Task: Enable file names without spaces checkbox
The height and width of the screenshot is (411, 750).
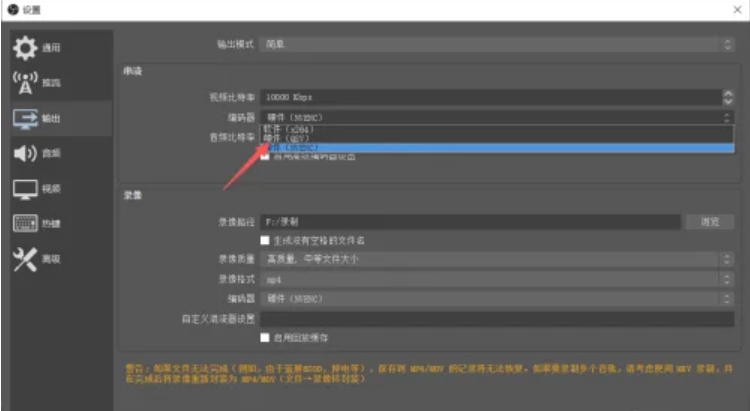Action: click(265, 240)
